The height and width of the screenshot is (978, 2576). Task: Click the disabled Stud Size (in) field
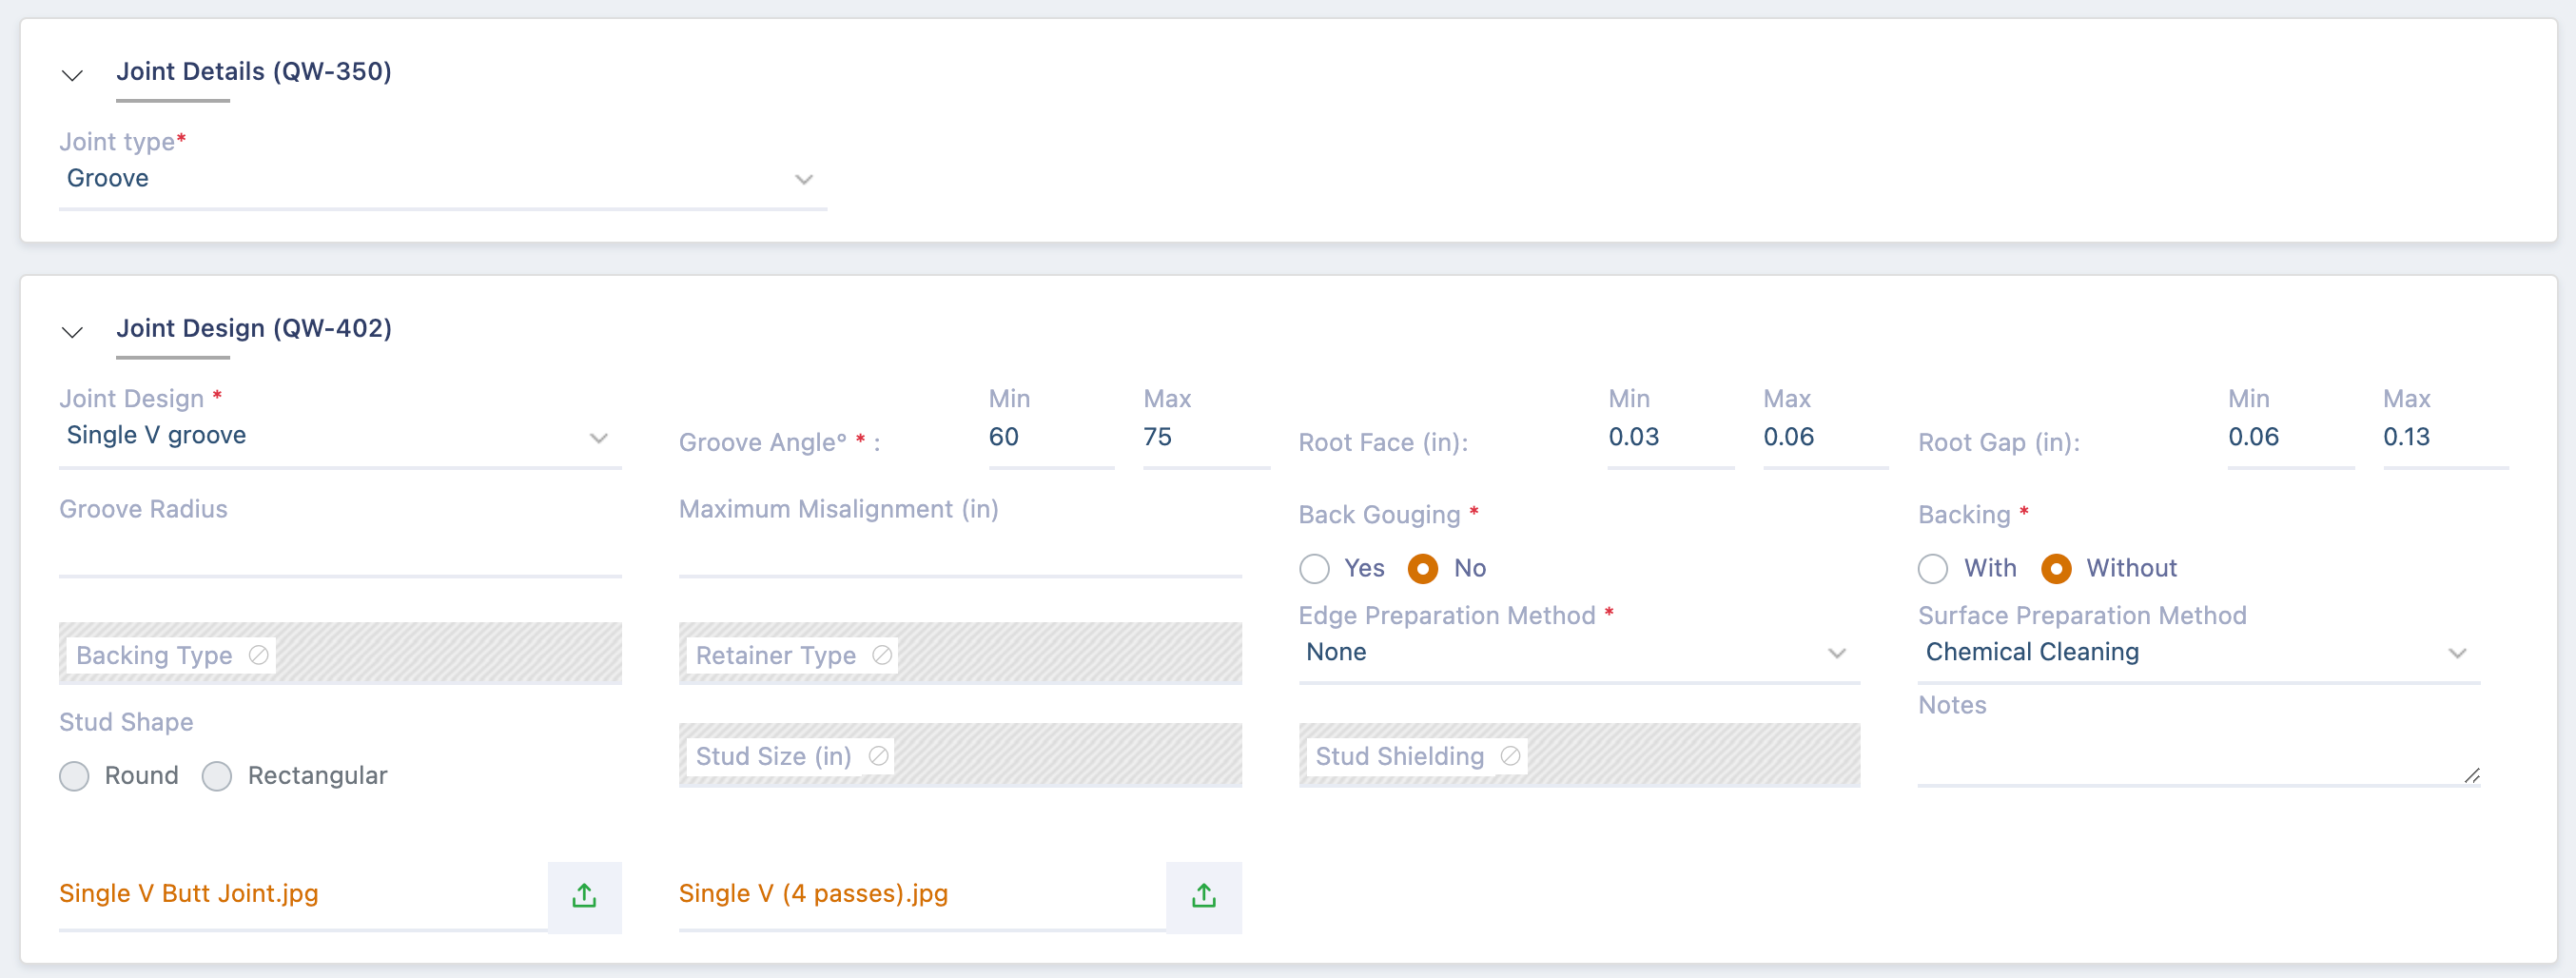click(x=960, y=755)
